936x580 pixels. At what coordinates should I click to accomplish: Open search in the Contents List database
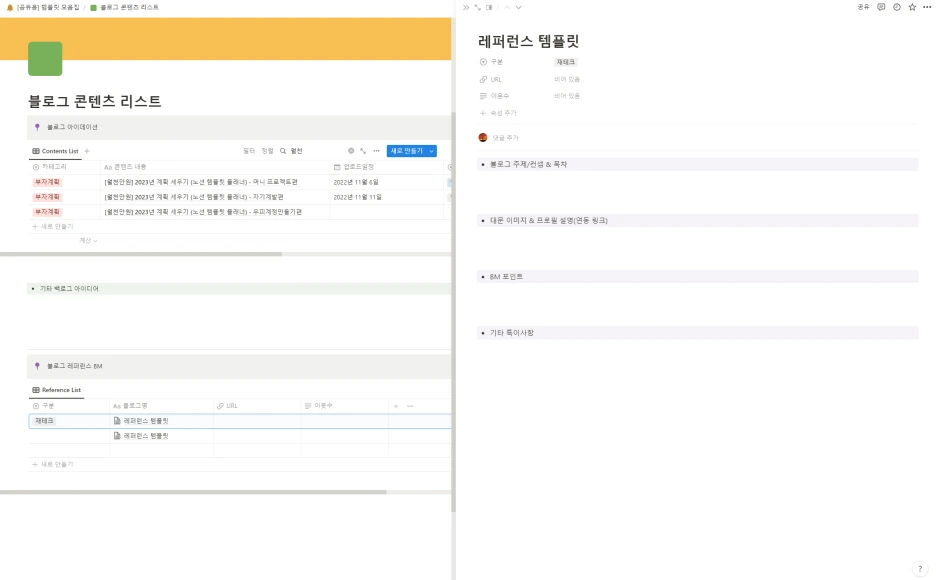pos(283,150)
